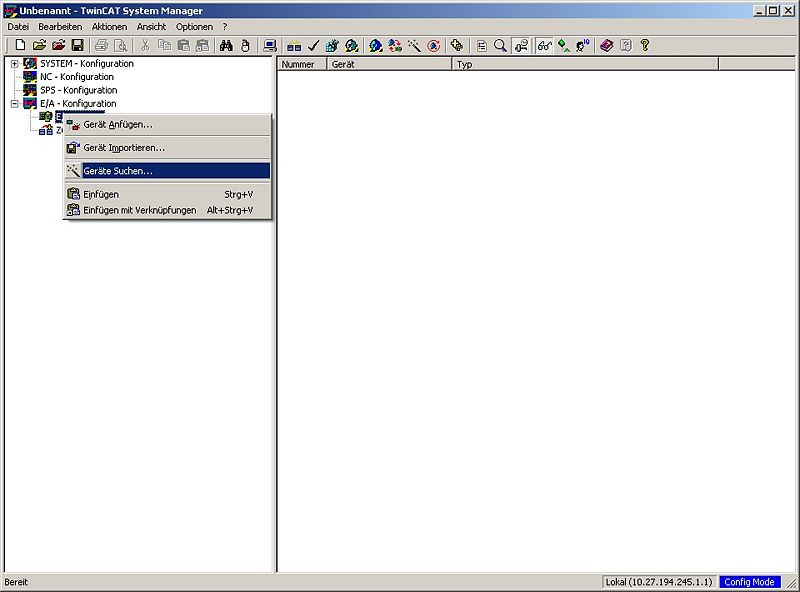The width and height of the screenshot is (800, 592).
Task: Expand the SYSTEM - Konfiguration node
Action: pyautogui.click(x=15, y=64)
